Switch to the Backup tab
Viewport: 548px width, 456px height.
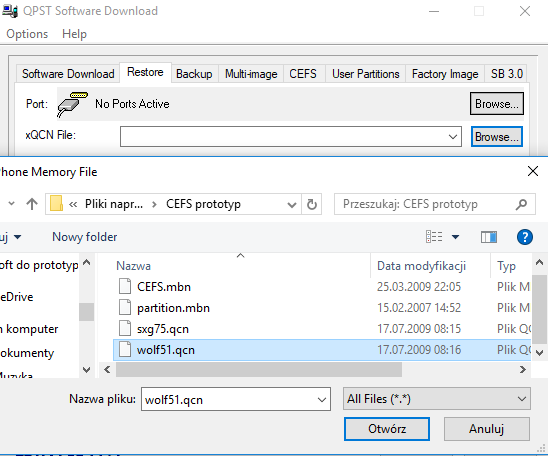pos(194,74)
